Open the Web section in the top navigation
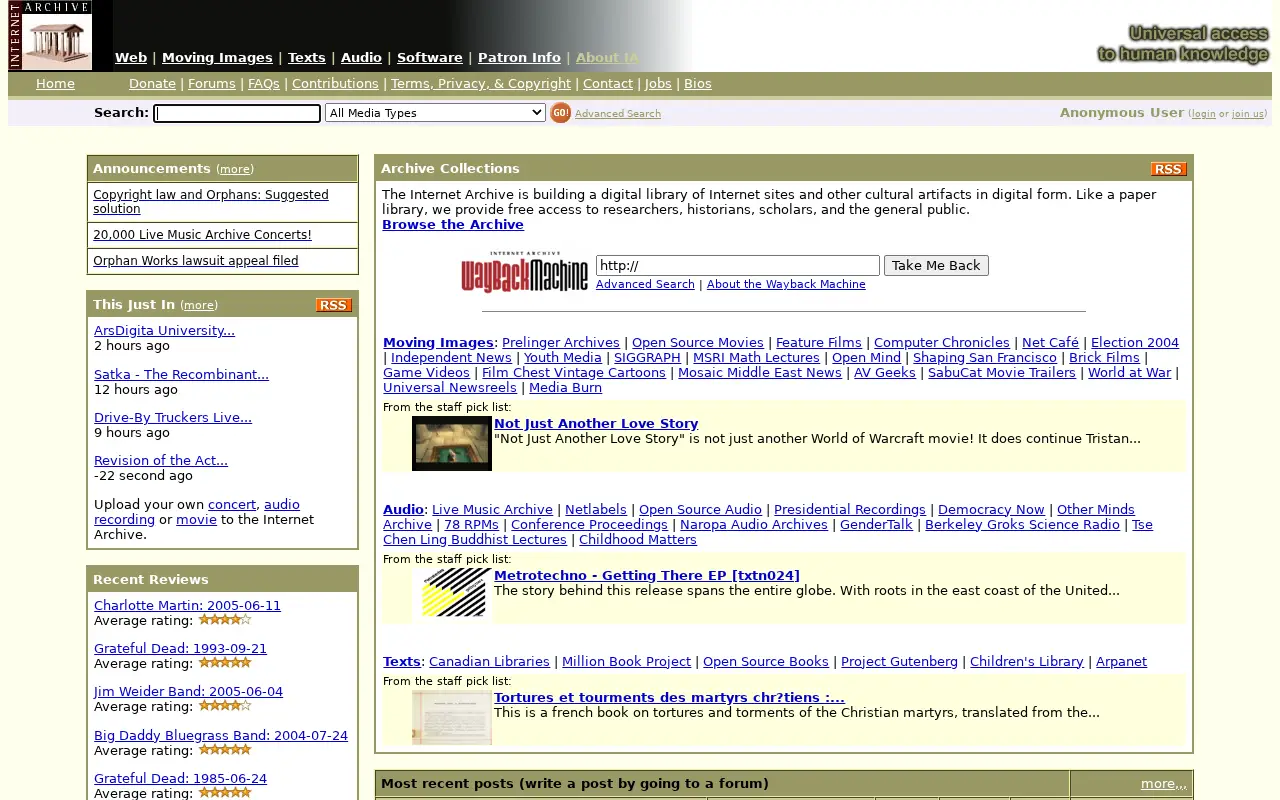The height and width of the screenshot is (800, 1280). (131, 58)
